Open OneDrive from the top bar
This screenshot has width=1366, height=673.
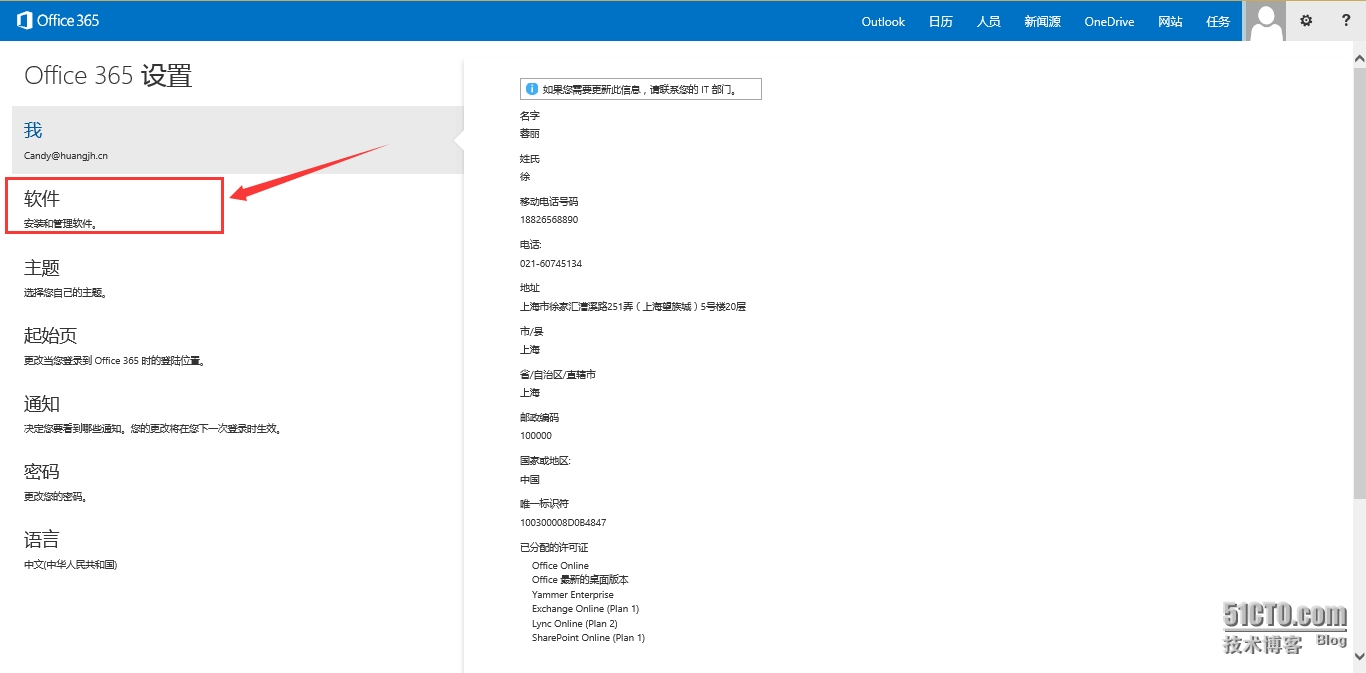pos(1109,21)
